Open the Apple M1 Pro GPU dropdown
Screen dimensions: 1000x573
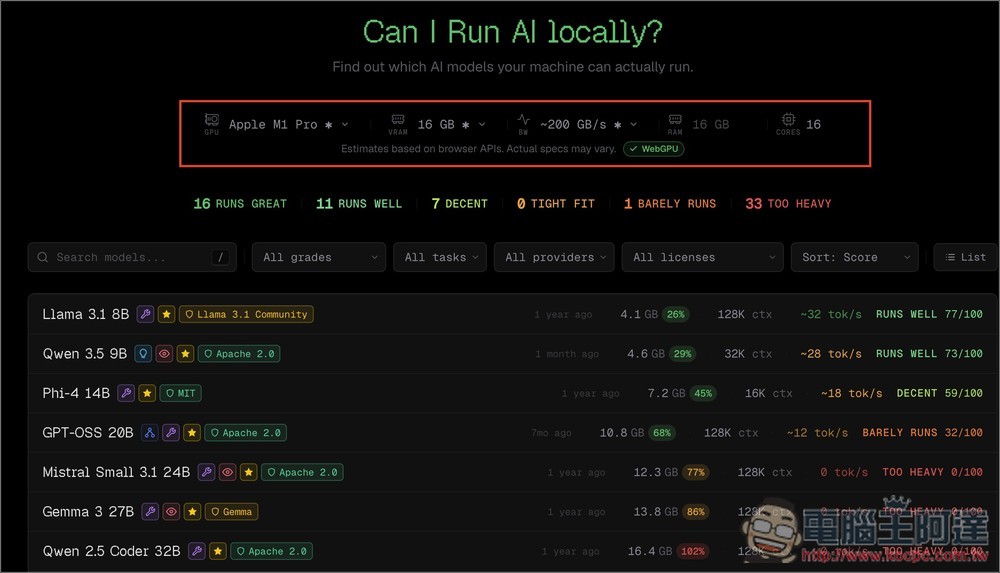coord(288,124)
